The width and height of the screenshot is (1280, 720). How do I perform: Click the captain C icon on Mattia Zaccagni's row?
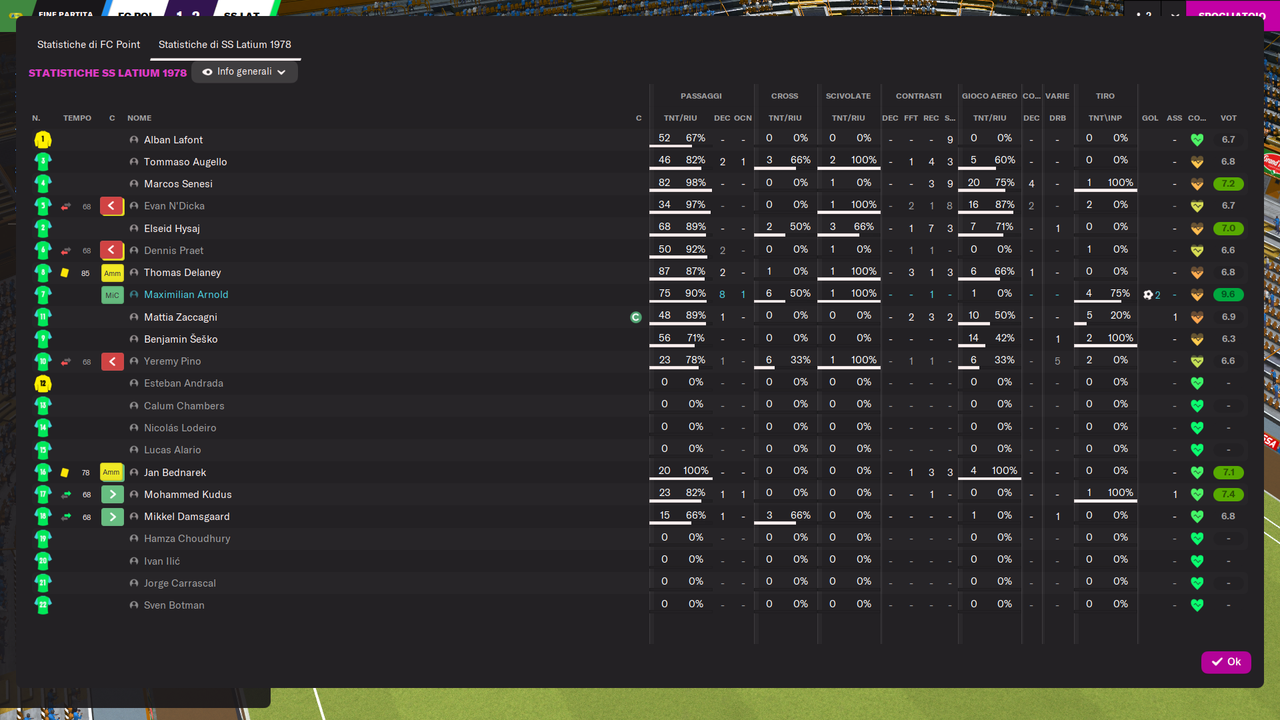point(635,317)
